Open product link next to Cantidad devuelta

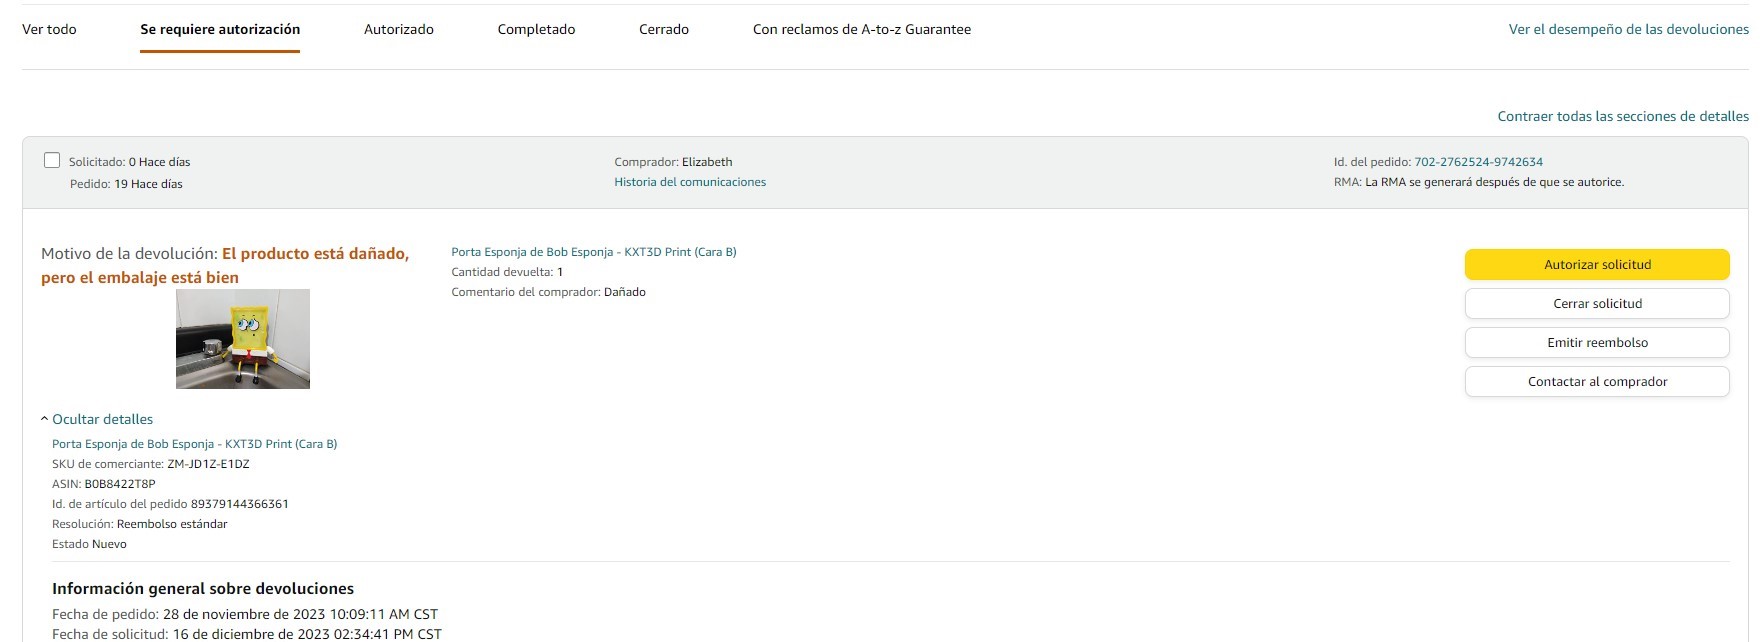pyautogui.click(x=594, y=252)
